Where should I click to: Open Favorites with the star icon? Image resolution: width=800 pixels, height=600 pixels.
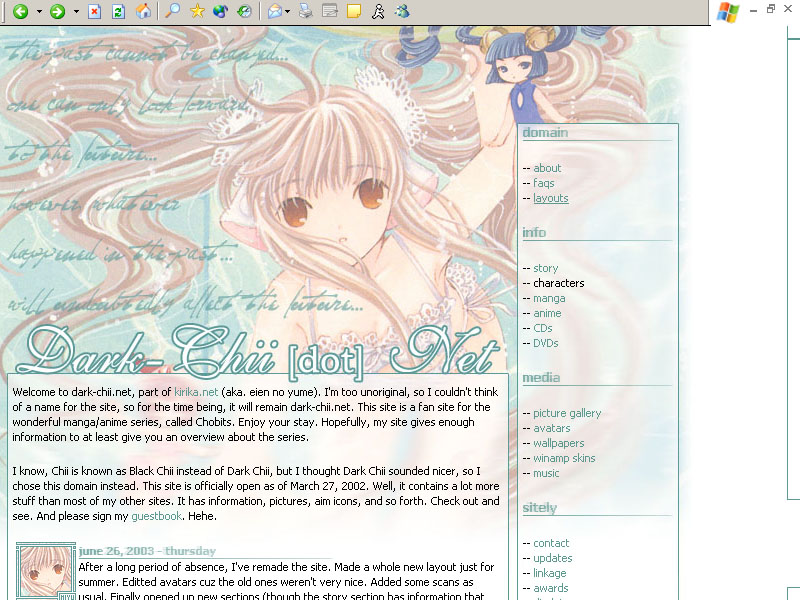(x=198, y=12)
